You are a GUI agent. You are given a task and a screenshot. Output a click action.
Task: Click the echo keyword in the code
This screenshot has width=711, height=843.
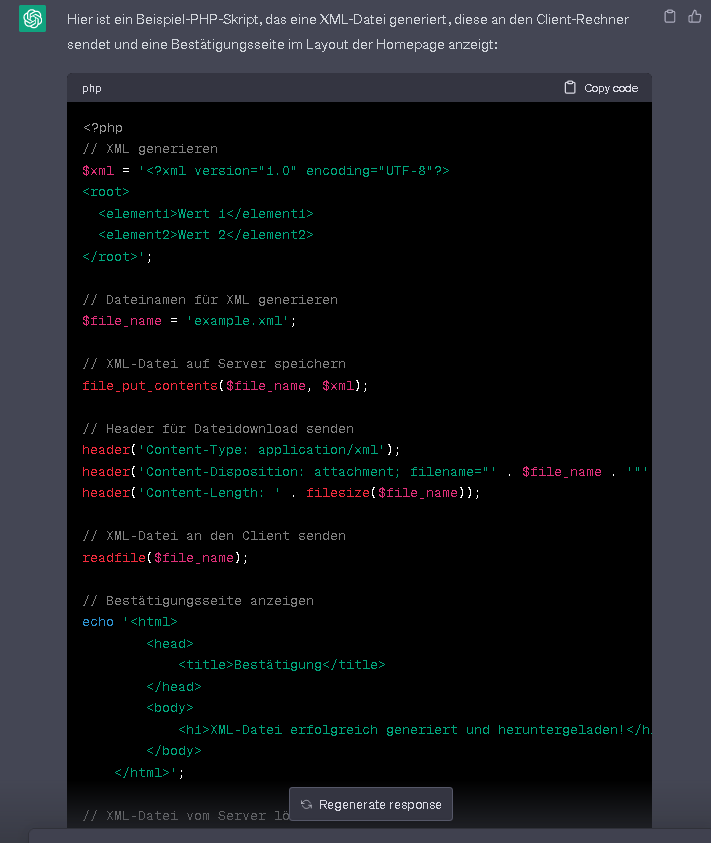pyautogui.click(x=98, y=622)
